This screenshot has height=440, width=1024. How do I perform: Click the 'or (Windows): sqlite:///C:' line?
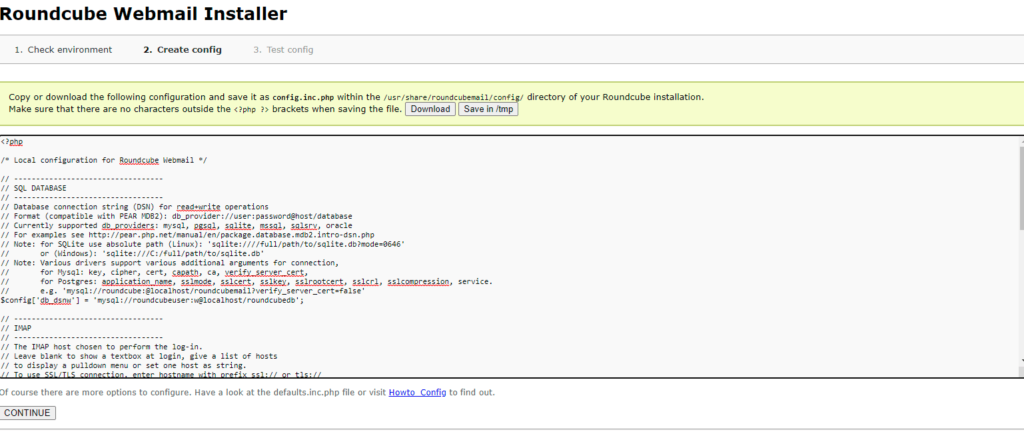click(132, 253)
